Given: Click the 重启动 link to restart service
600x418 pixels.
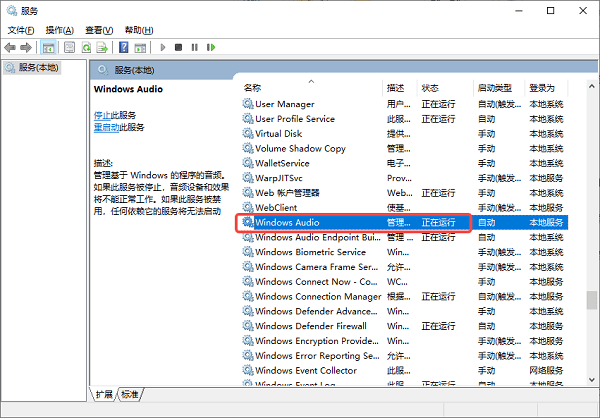Looking at the screenshot, I should click(x=105, y=127).
